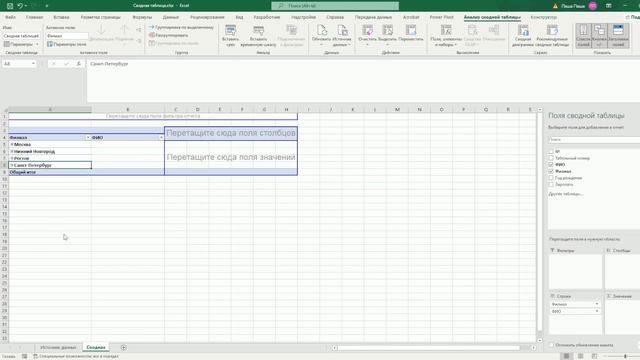
Task: Open the Данные ribbon tab
Action: point(171,17)
